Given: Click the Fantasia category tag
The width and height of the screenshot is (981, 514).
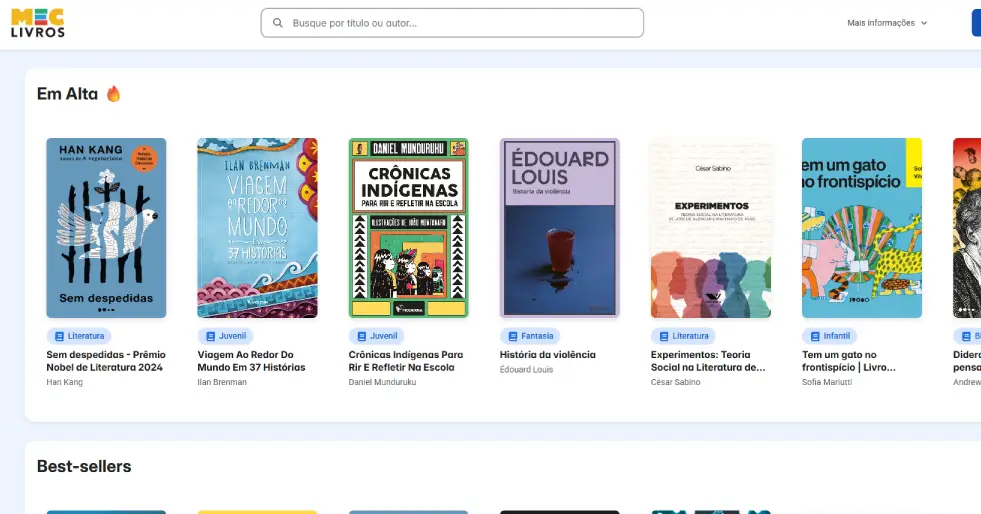Looking at the screenshot, I should pos(530,336).
